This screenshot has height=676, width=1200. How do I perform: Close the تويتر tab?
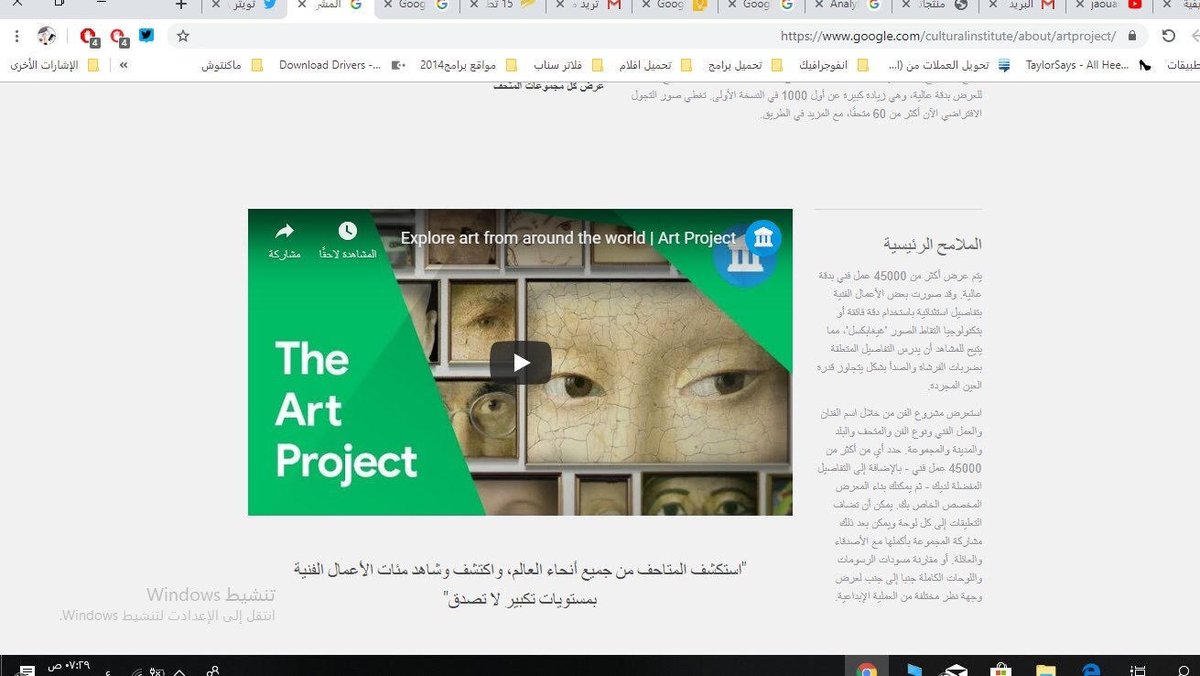point(216,5)
